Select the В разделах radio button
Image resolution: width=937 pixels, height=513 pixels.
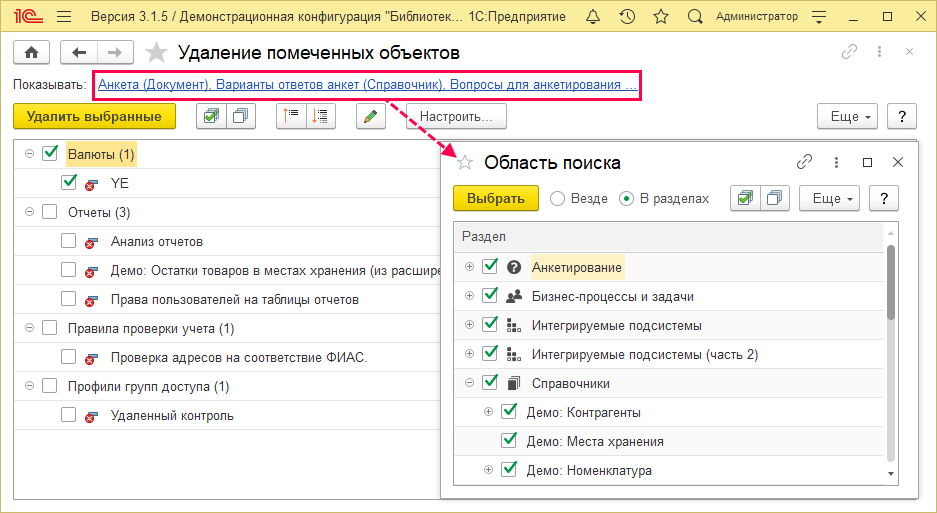[x=626, y=199]
